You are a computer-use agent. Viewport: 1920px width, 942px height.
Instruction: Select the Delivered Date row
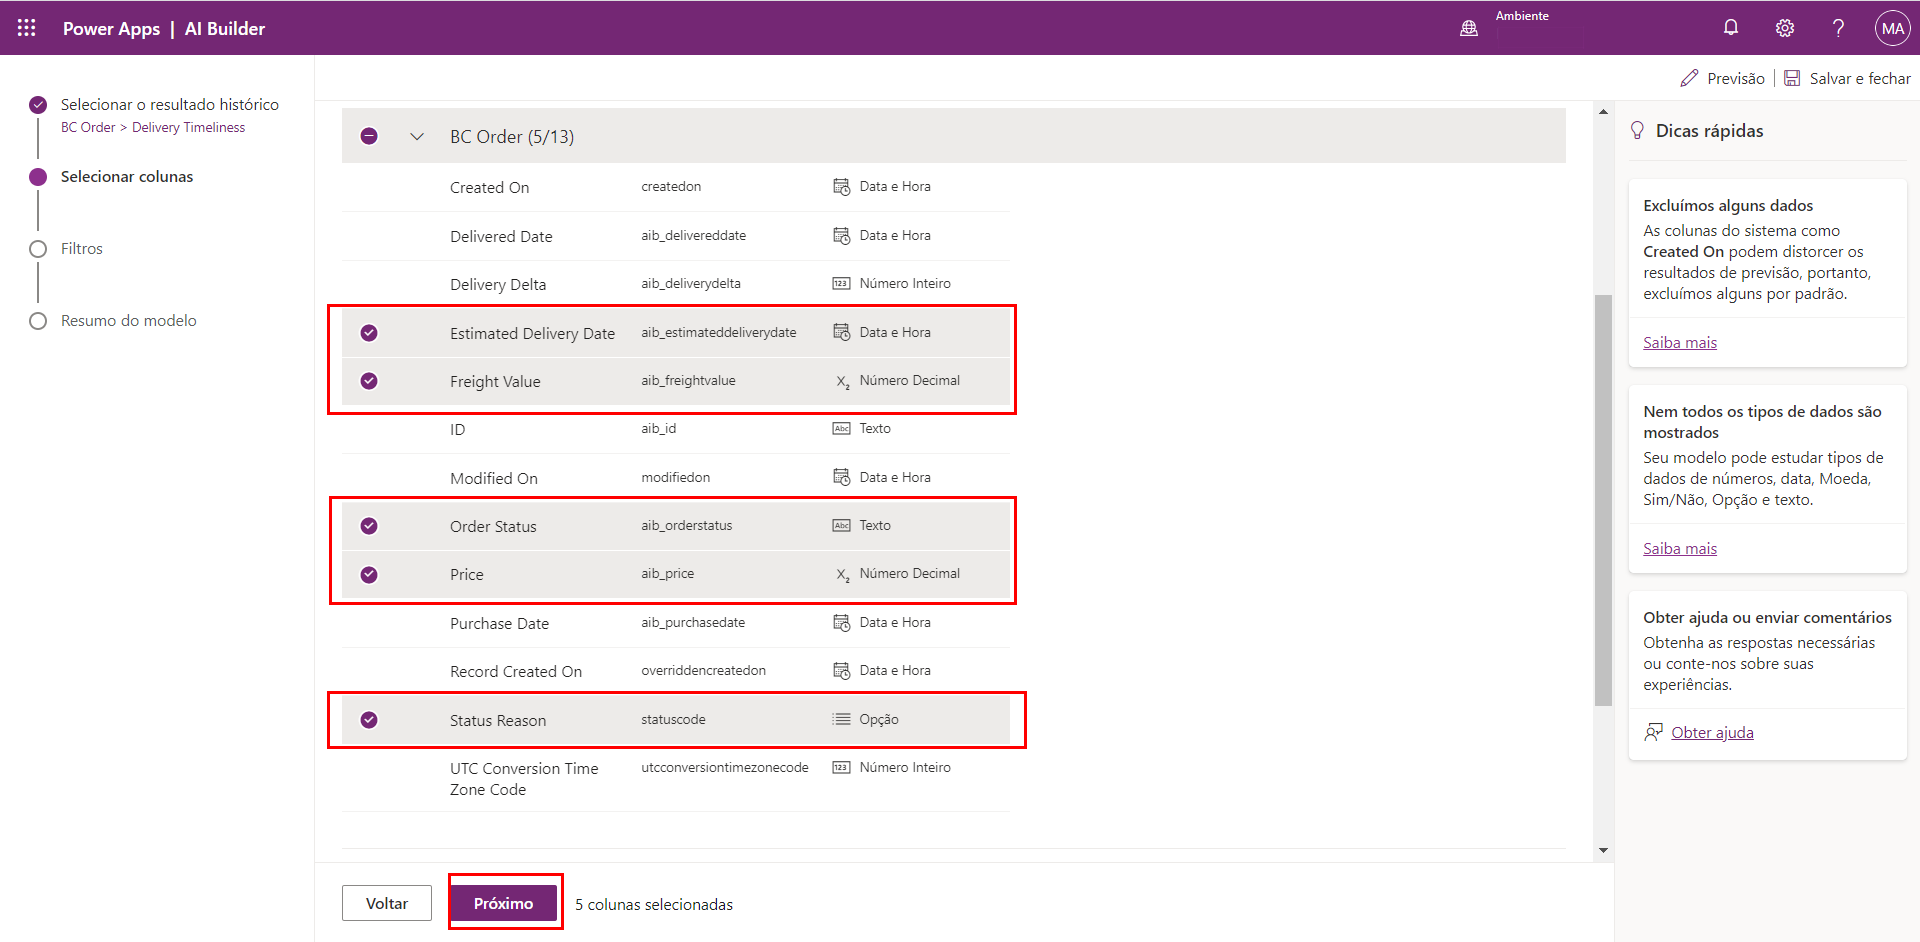pos(676,236)
